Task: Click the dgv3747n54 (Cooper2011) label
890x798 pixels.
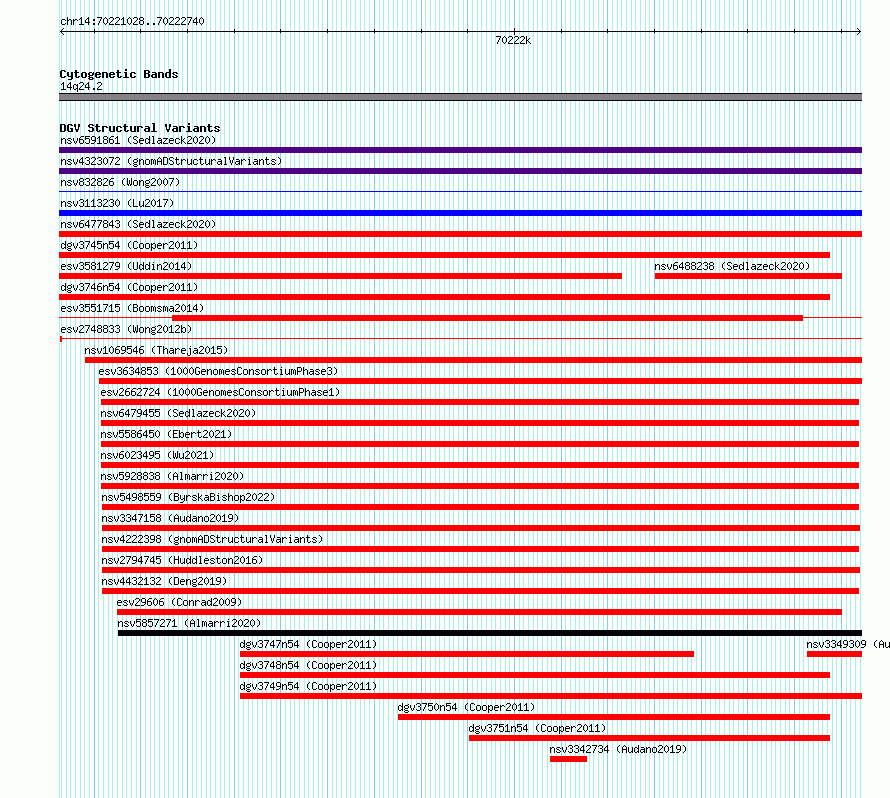Action: pos(308,644)
